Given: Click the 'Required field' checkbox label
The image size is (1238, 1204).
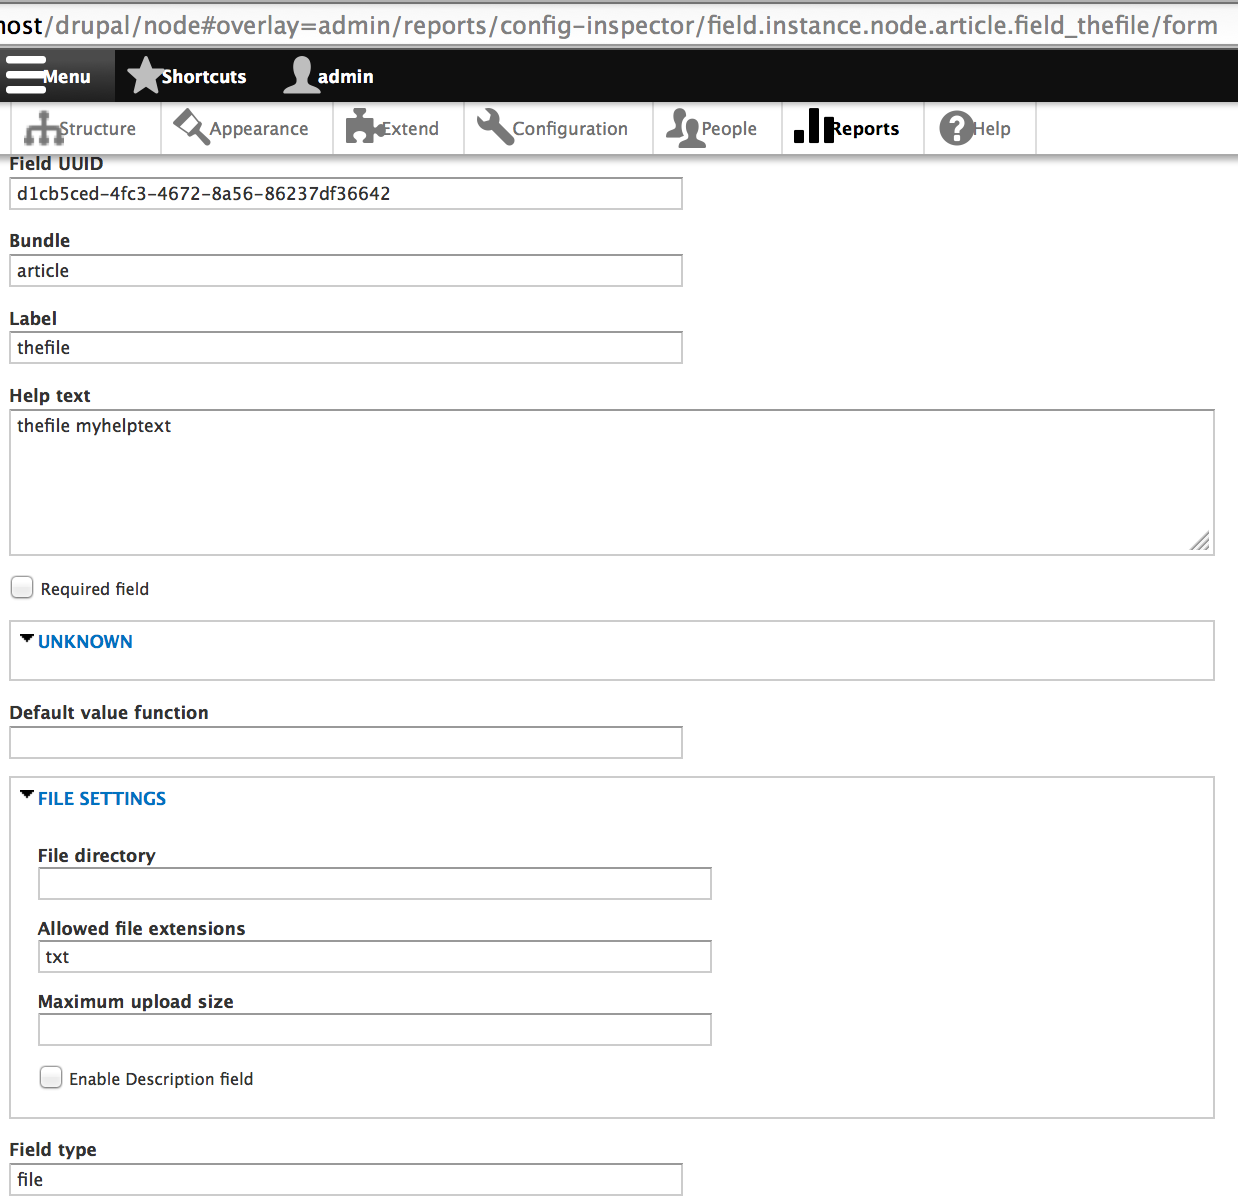Looking at the screenshot, I should point(95,589).
